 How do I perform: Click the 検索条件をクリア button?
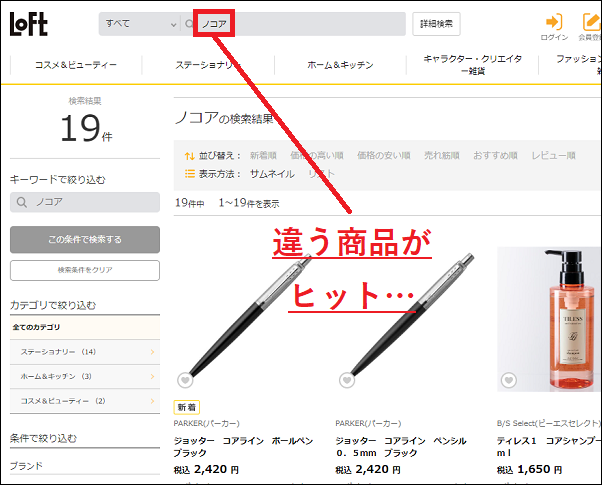(x=85, y=271)
